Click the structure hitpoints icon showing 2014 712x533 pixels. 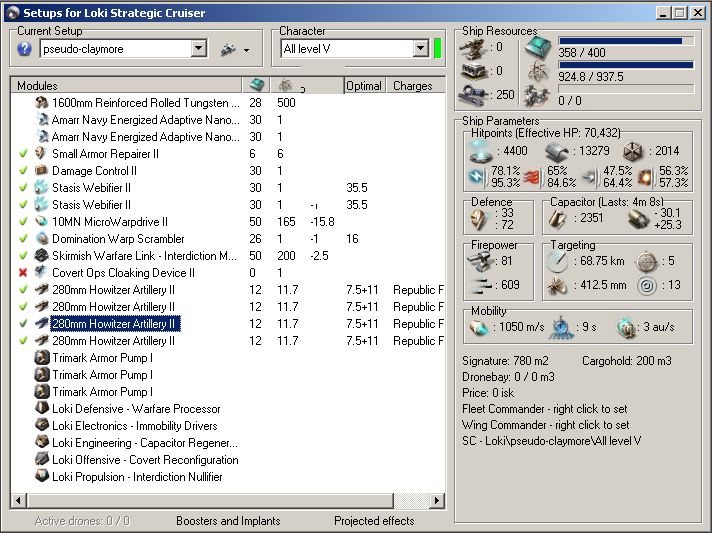point(633,152)
